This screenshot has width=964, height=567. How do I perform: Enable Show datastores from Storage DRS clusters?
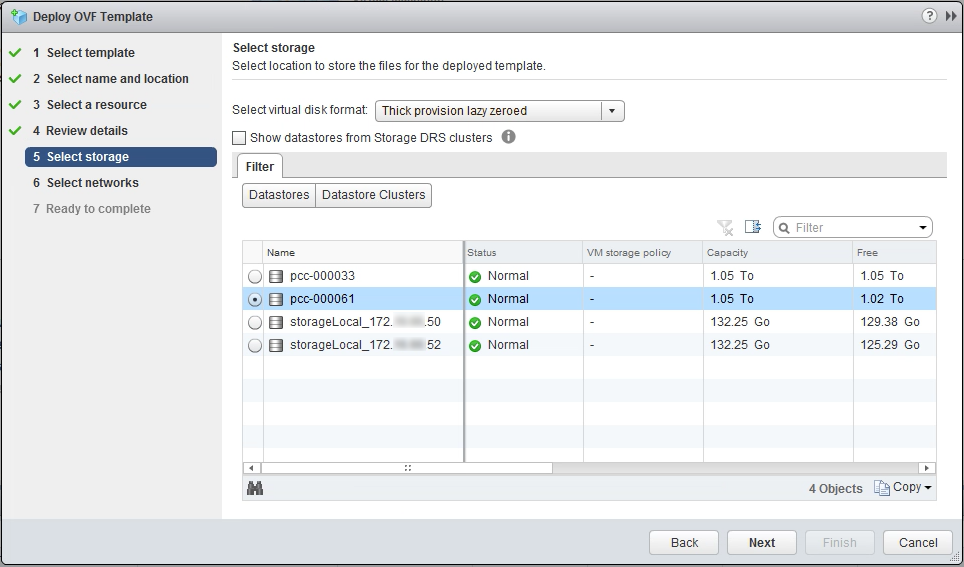point(239,138)
